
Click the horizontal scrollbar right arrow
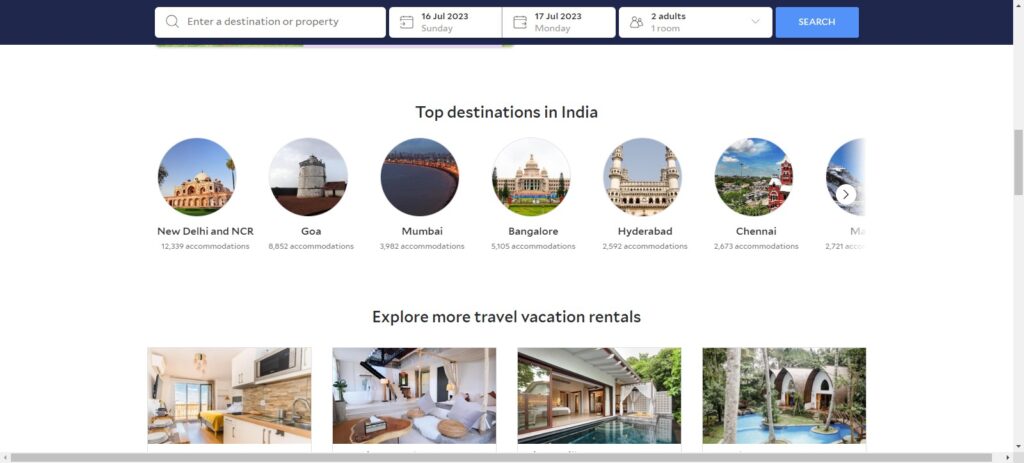(x=1006, y=458)
